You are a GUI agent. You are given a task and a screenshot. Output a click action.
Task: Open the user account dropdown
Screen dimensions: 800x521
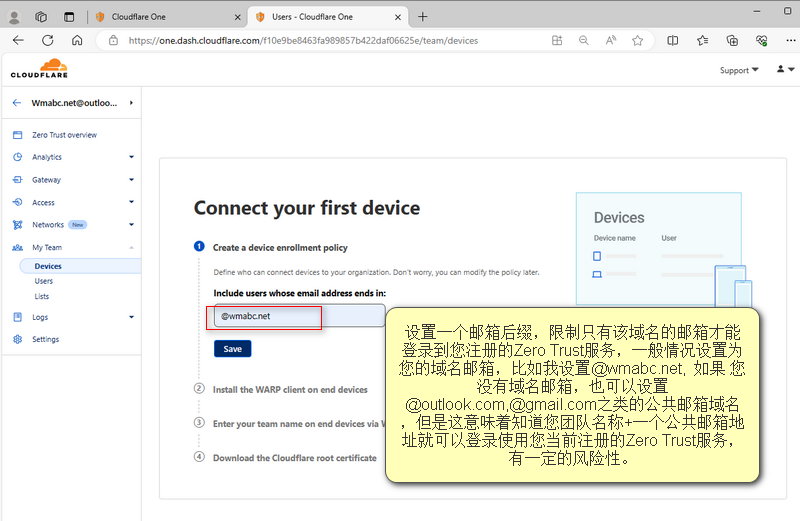pyautogui.click(x=785, y=69)
